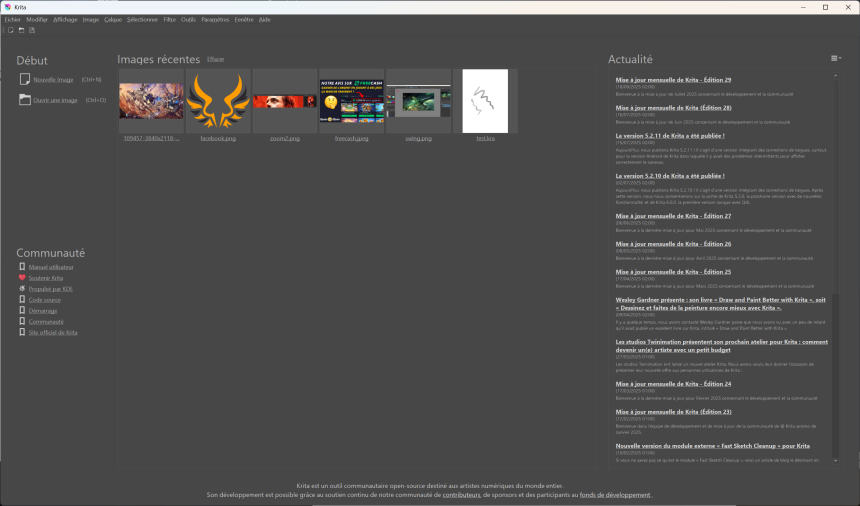Open the Filtre menu

pos(169,19)
